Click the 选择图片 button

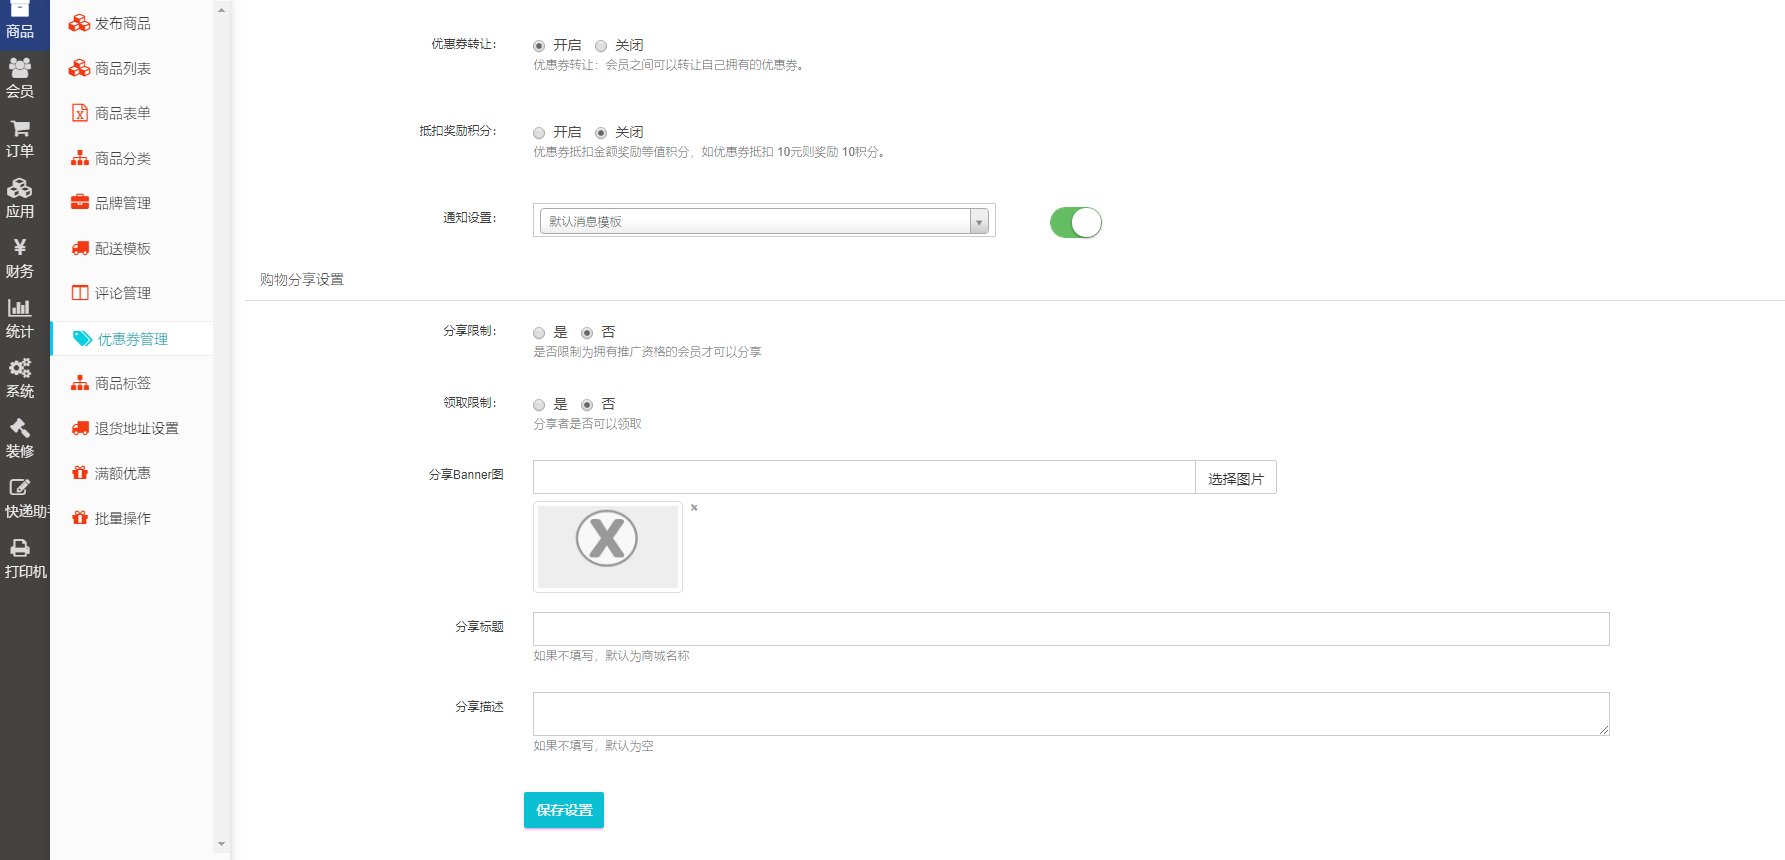pos(1235,478)
